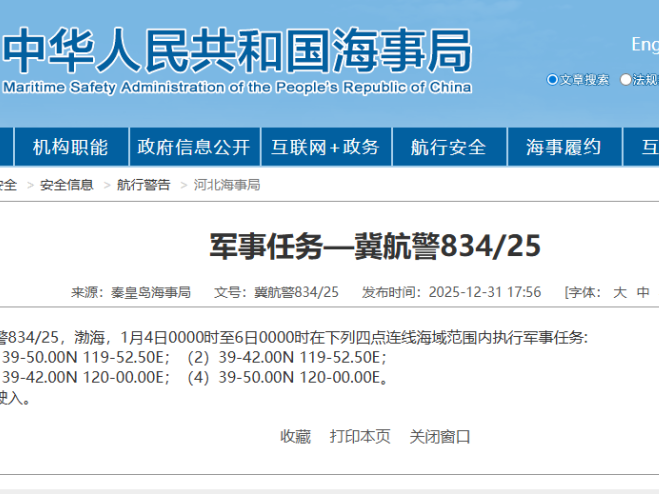Open the 互联网+政务 navigation menu

pos(325,148)
